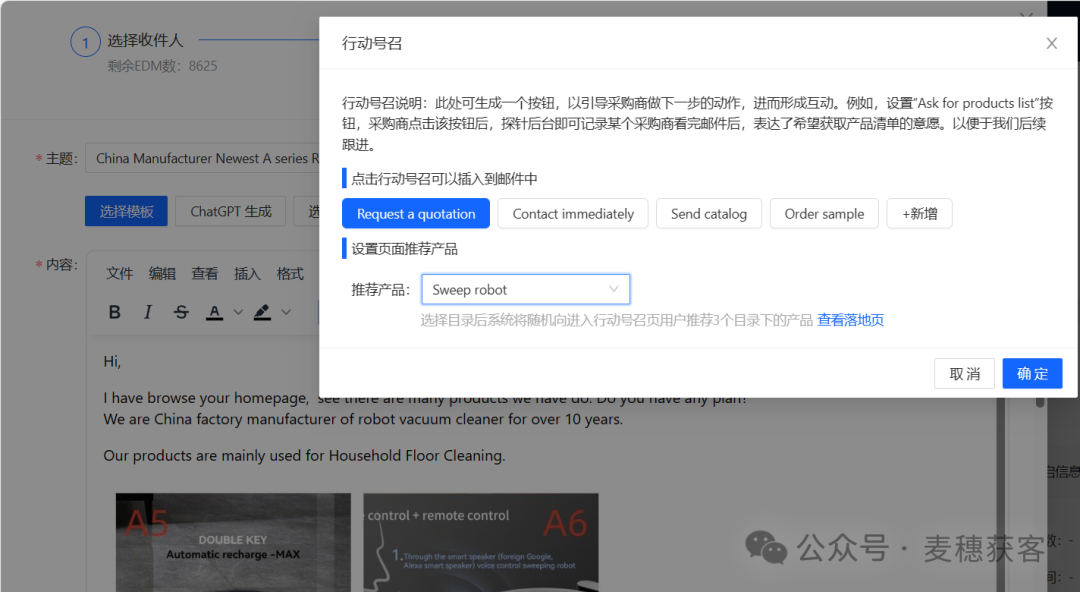Open the 查看落地页 link
Screen dimensions: 1080x592
coord(849,319)
